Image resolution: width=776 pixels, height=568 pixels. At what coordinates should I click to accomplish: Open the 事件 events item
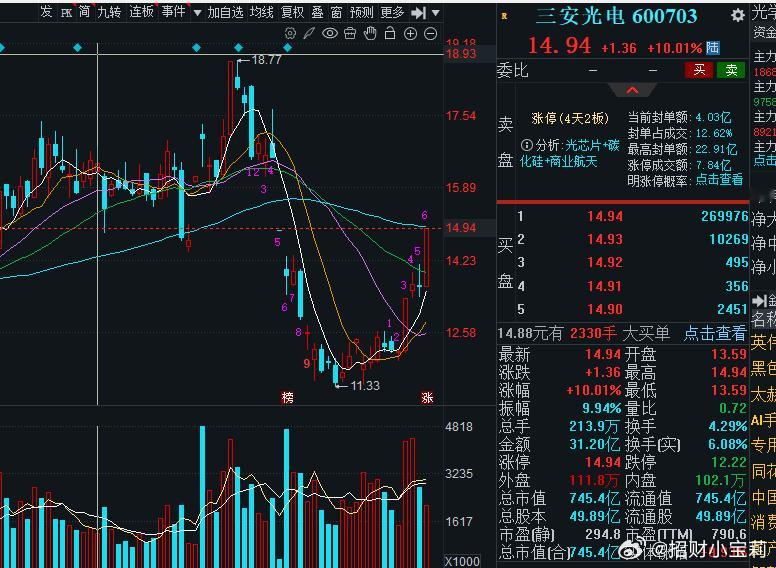coord(173,12)
